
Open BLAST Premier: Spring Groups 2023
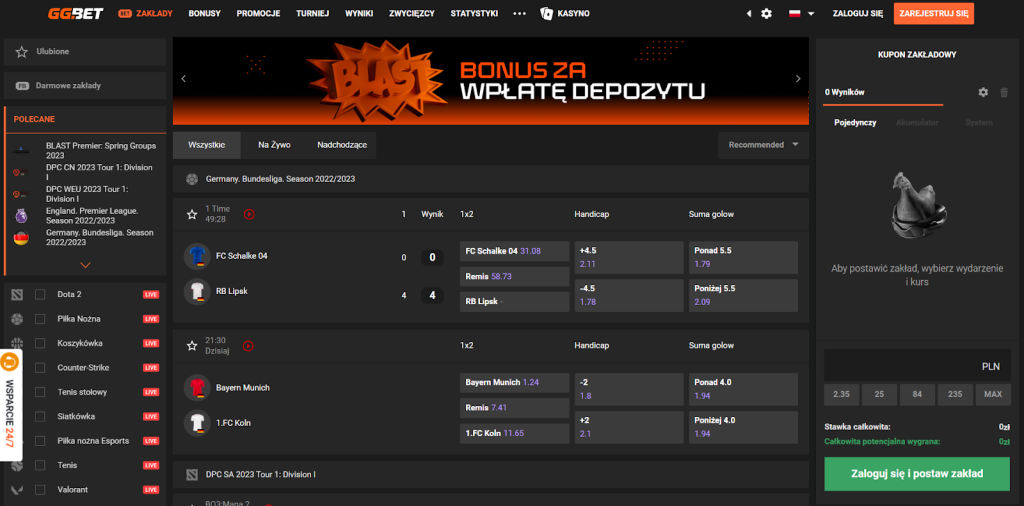point(99,151)
